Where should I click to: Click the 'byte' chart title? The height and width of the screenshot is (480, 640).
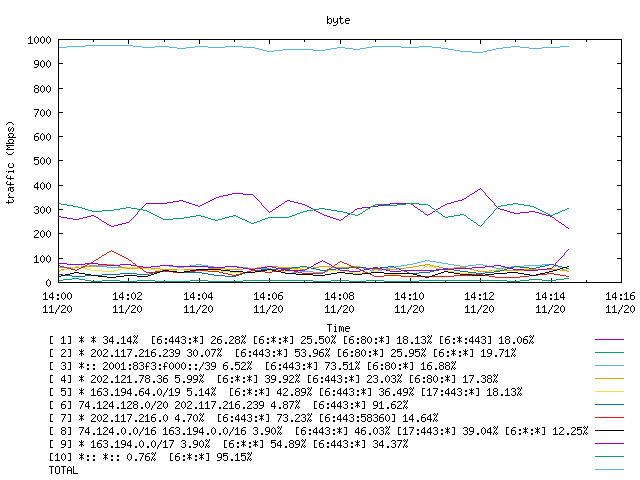tap(338, 20)
